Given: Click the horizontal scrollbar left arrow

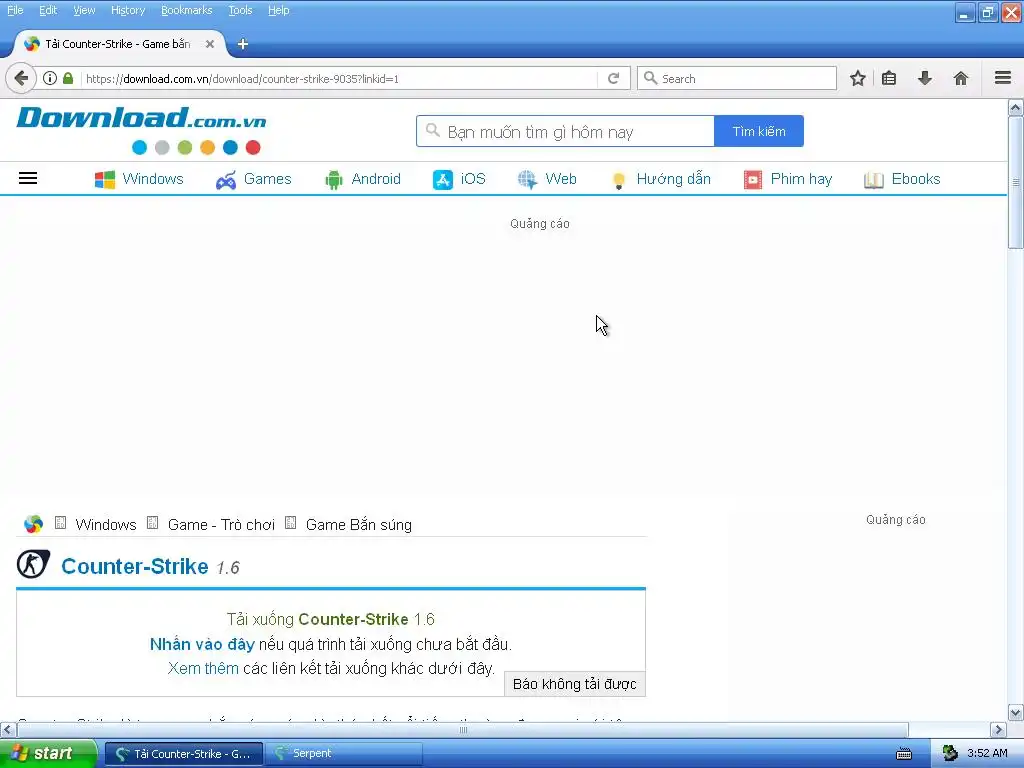Looking at the screenshot, I should (8, 729).
